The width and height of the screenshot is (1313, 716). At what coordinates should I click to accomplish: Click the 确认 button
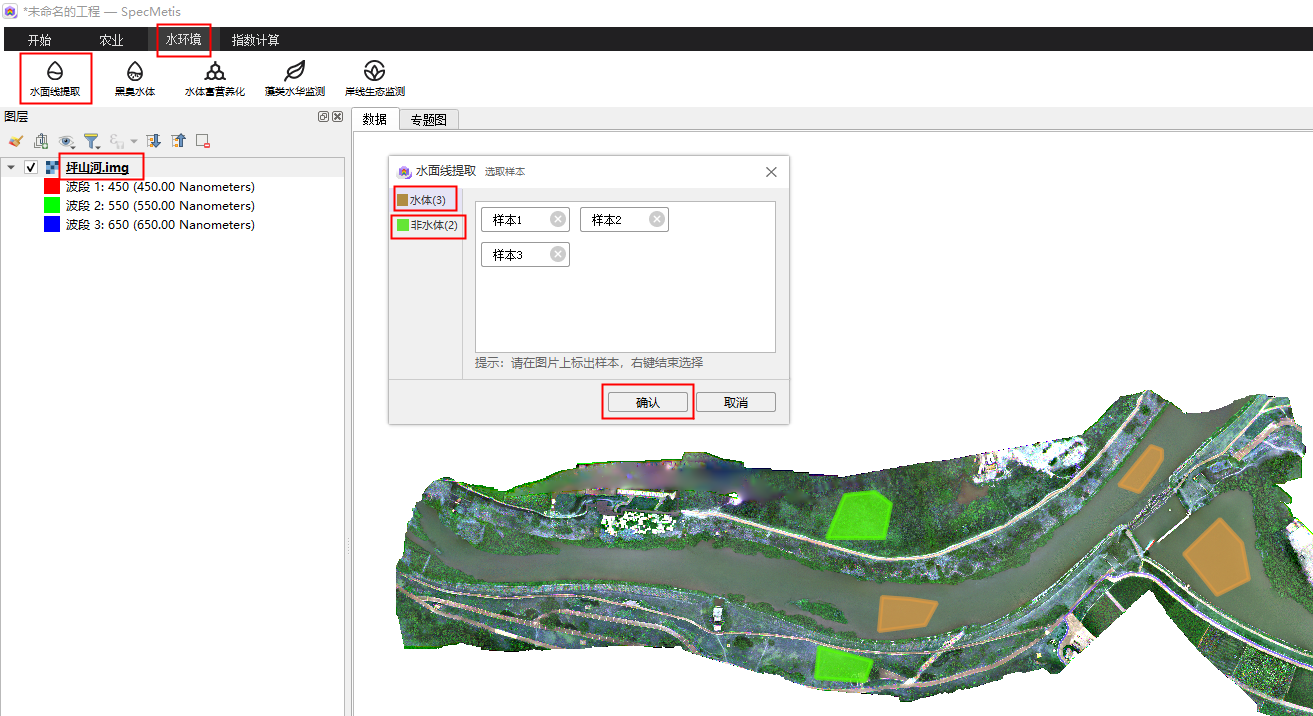647,402
